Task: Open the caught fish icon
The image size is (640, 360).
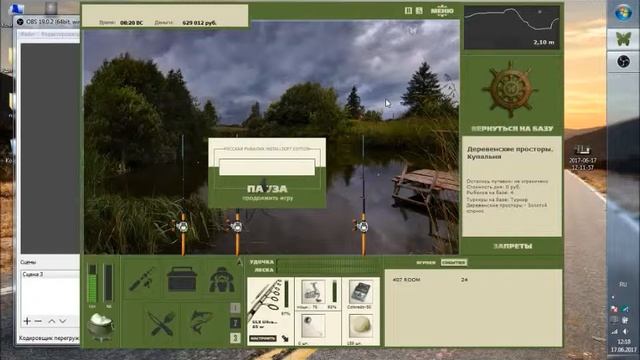Action: point(201,322)
